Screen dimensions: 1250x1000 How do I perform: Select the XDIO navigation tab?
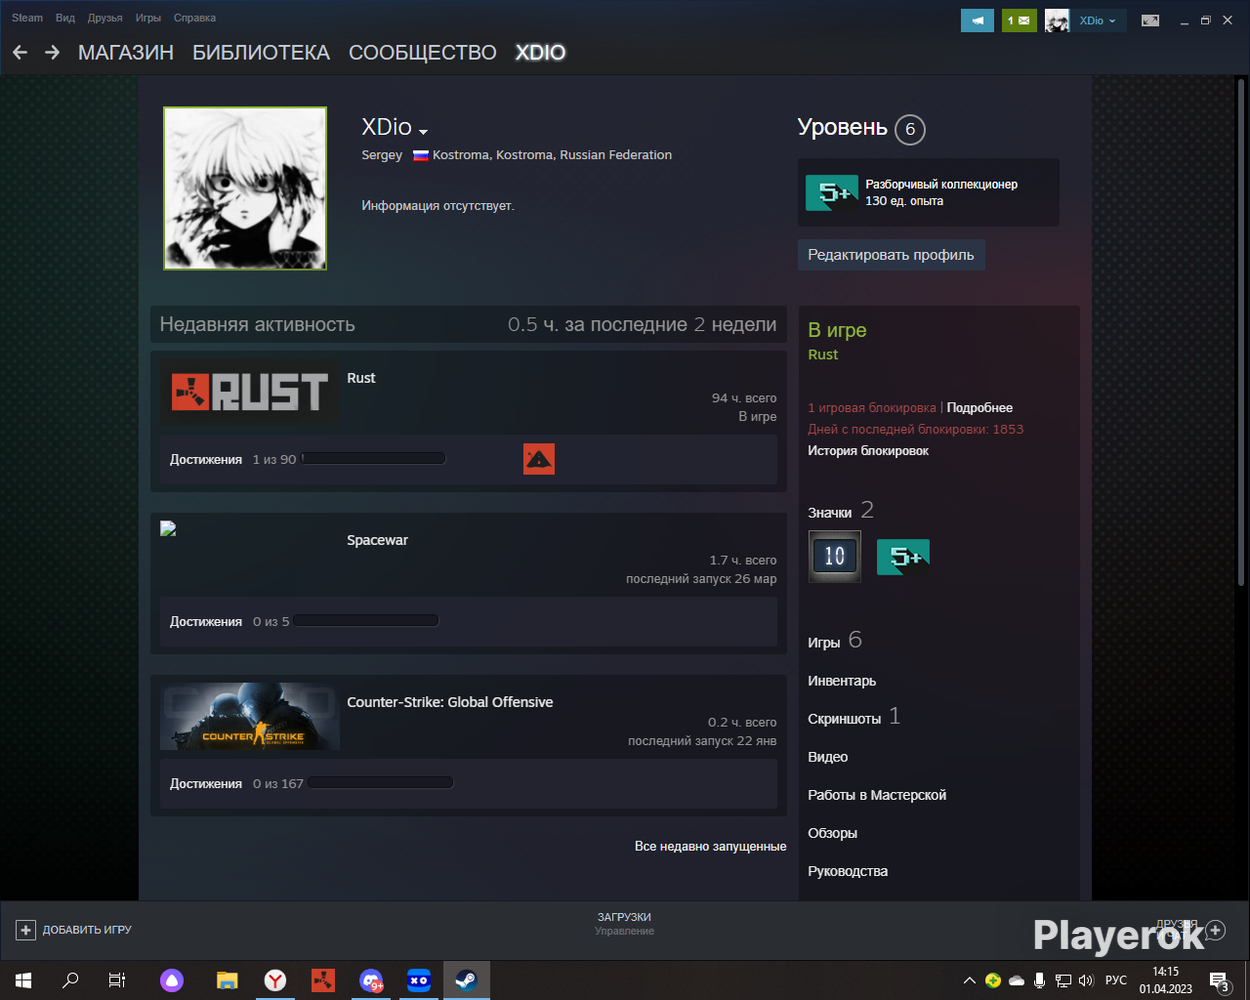coord(540,53)
